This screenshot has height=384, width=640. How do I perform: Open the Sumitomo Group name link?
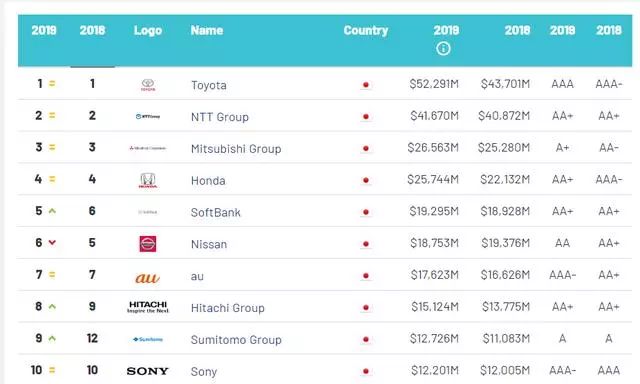pos(236,340)
